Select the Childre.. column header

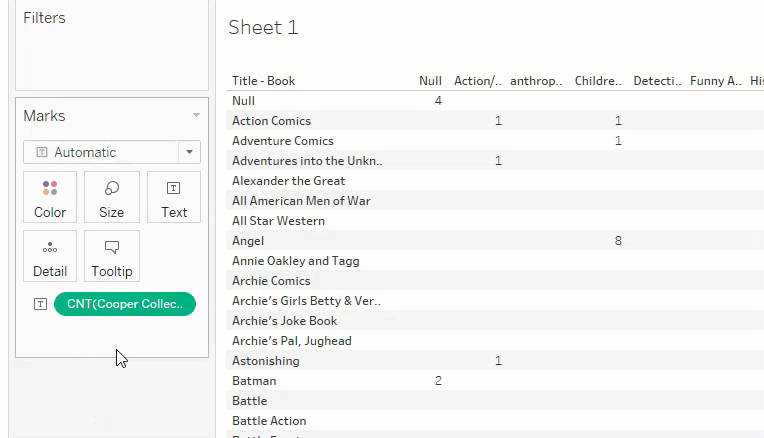click(x=598, y=81)
